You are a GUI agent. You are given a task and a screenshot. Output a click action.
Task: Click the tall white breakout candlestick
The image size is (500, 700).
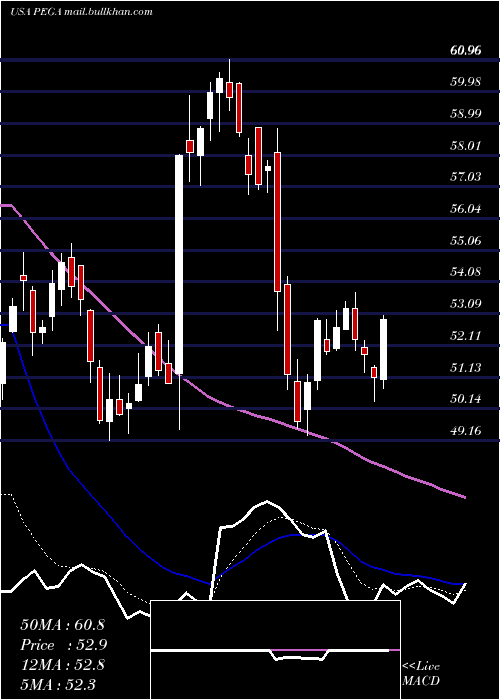[179, 292]
